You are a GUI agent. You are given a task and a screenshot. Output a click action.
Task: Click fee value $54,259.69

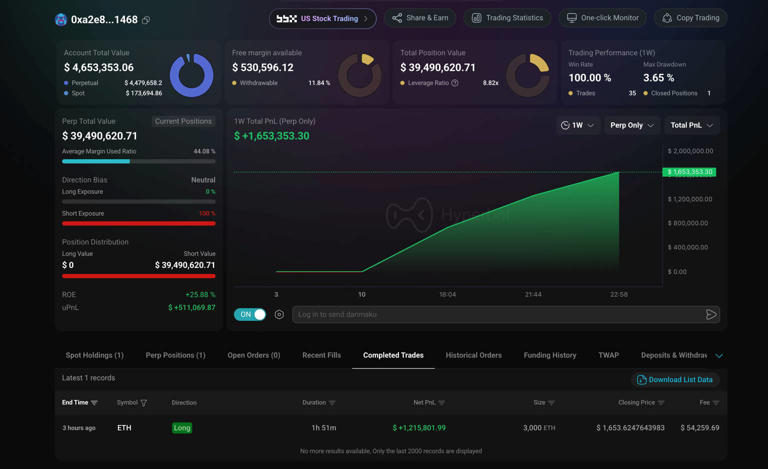[x=700, y=428]
